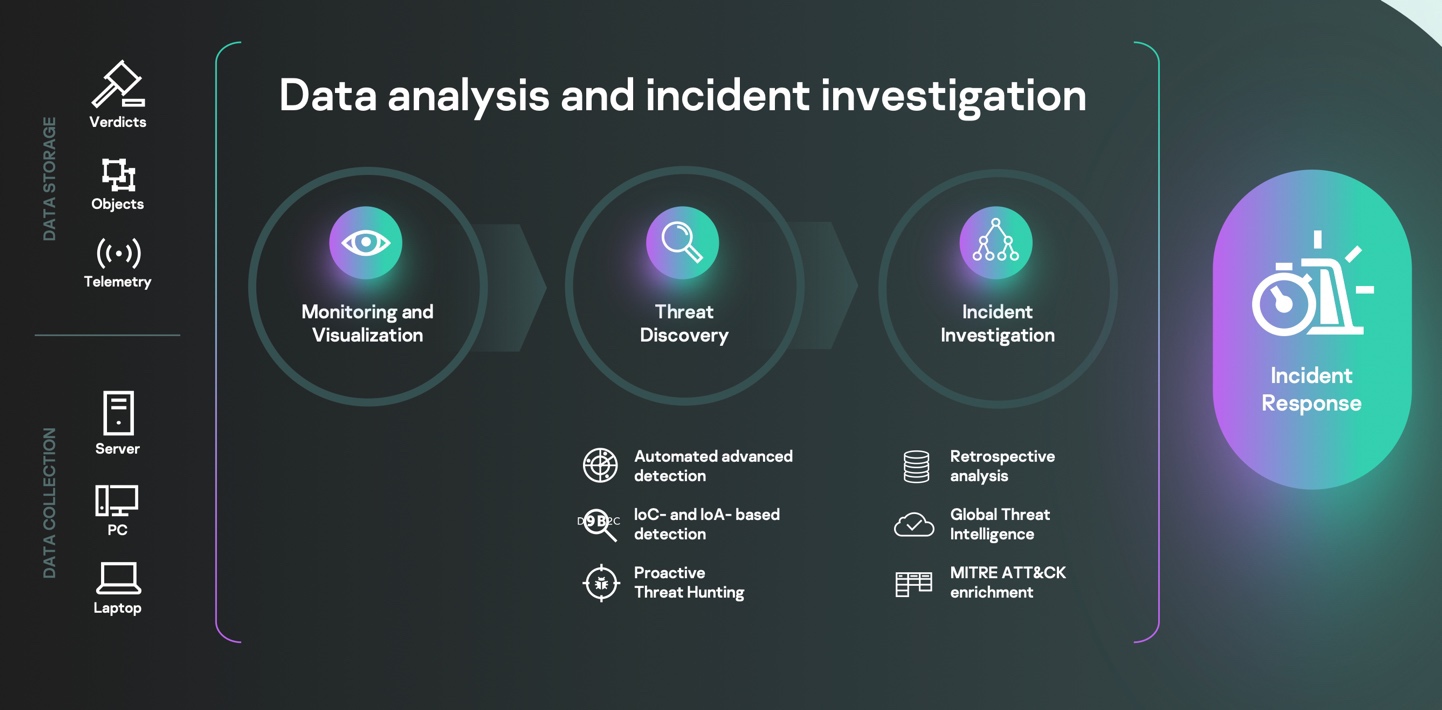Click the DATA STORAGE vertical label
The width and height of the screenshot is (1442, 710).
49,179
